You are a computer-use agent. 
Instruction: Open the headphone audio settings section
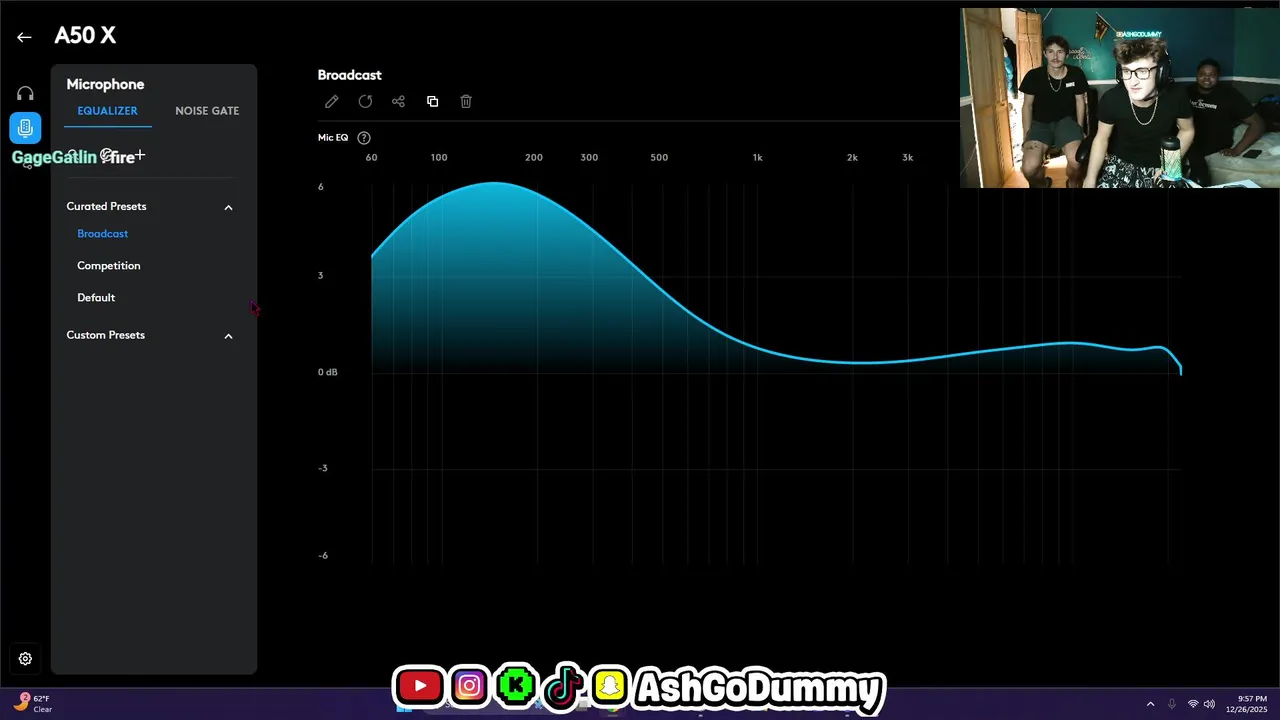coord(25,94)
